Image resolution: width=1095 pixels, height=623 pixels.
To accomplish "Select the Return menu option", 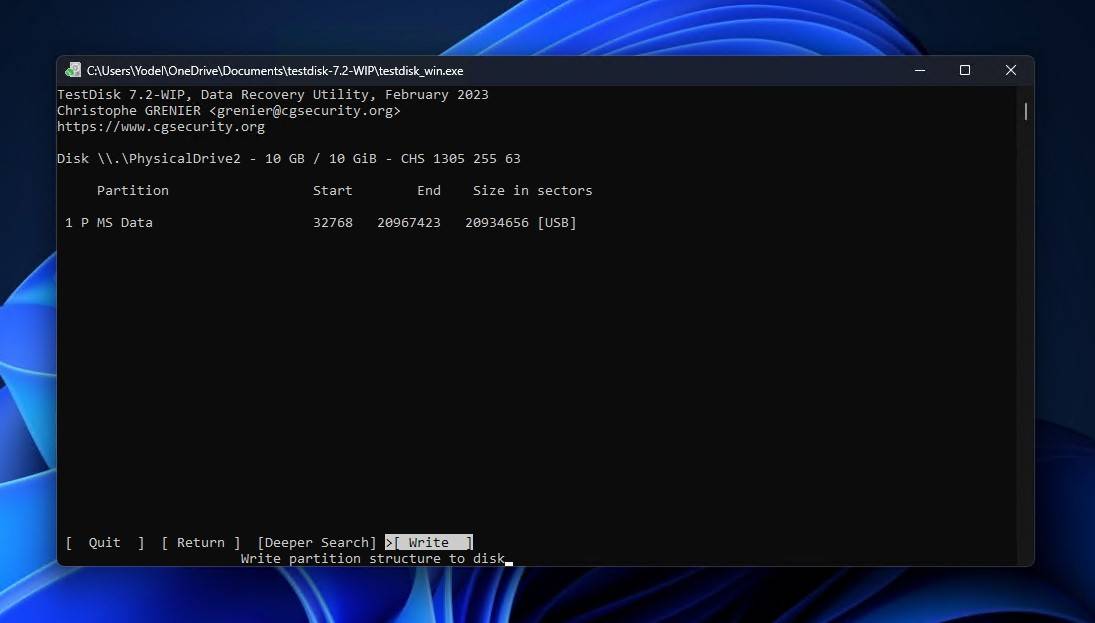I will click(x=201, y=543).
